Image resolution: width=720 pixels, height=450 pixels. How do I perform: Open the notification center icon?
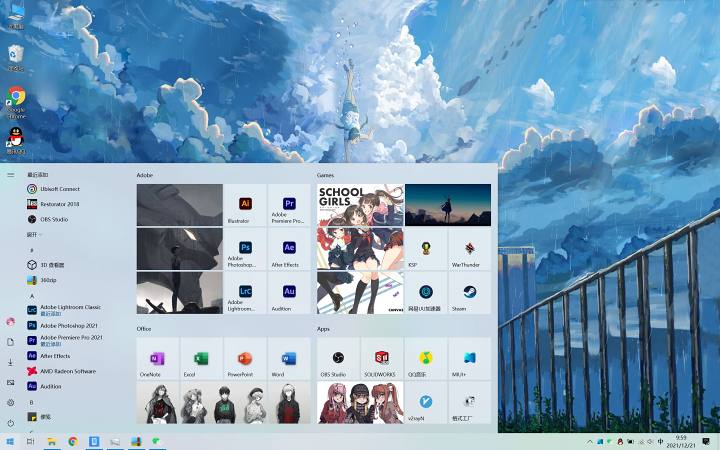coord(706,442)
